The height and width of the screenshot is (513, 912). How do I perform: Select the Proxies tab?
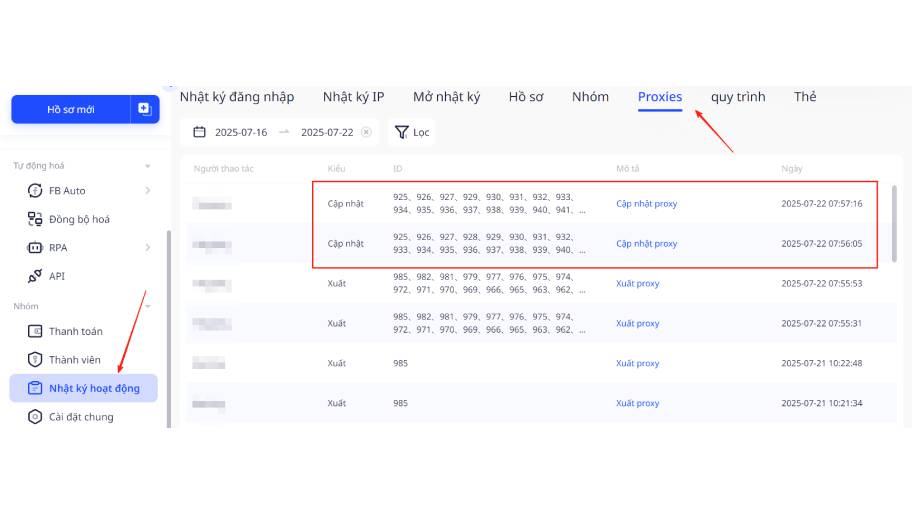[x=660, y=97]
